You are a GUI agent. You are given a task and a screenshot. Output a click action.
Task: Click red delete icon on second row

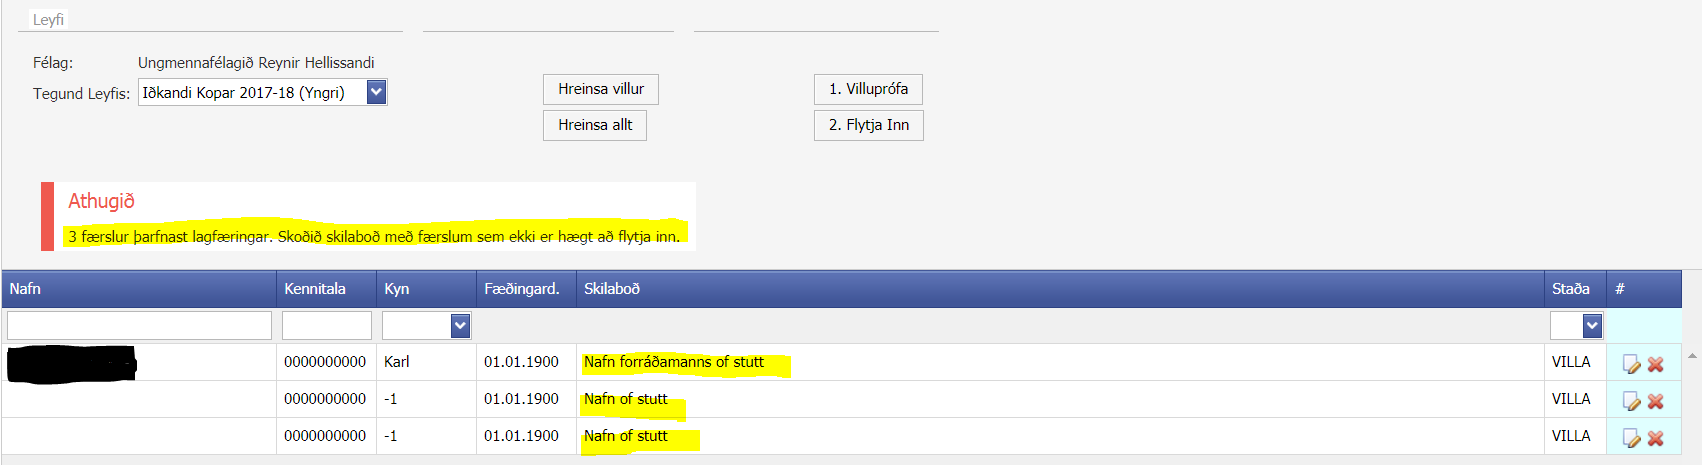[1656, 401]
